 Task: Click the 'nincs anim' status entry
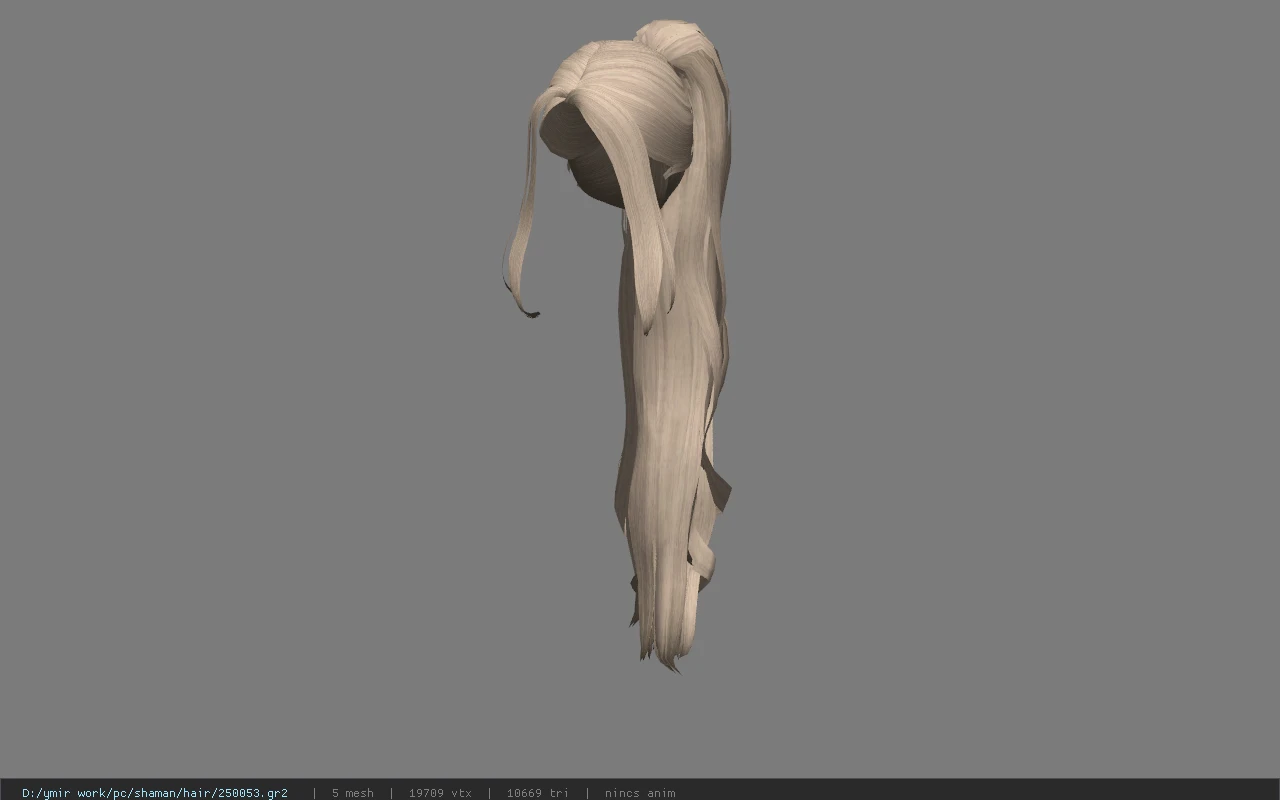coord(640,793)
